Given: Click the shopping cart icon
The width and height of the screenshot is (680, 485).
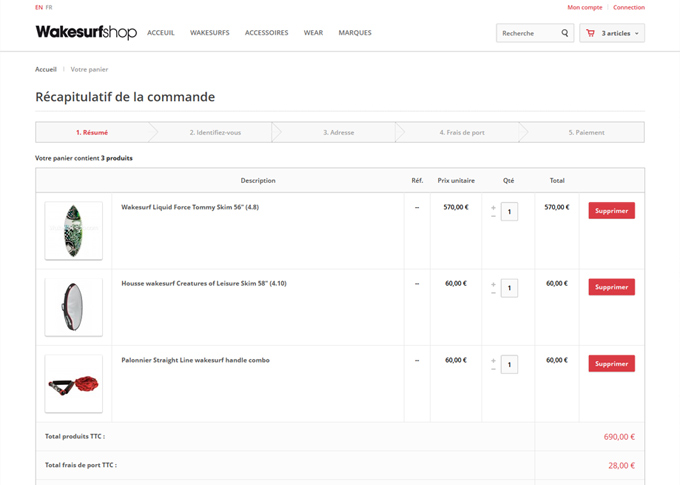Looking at the screenshot, I should 591,33.
